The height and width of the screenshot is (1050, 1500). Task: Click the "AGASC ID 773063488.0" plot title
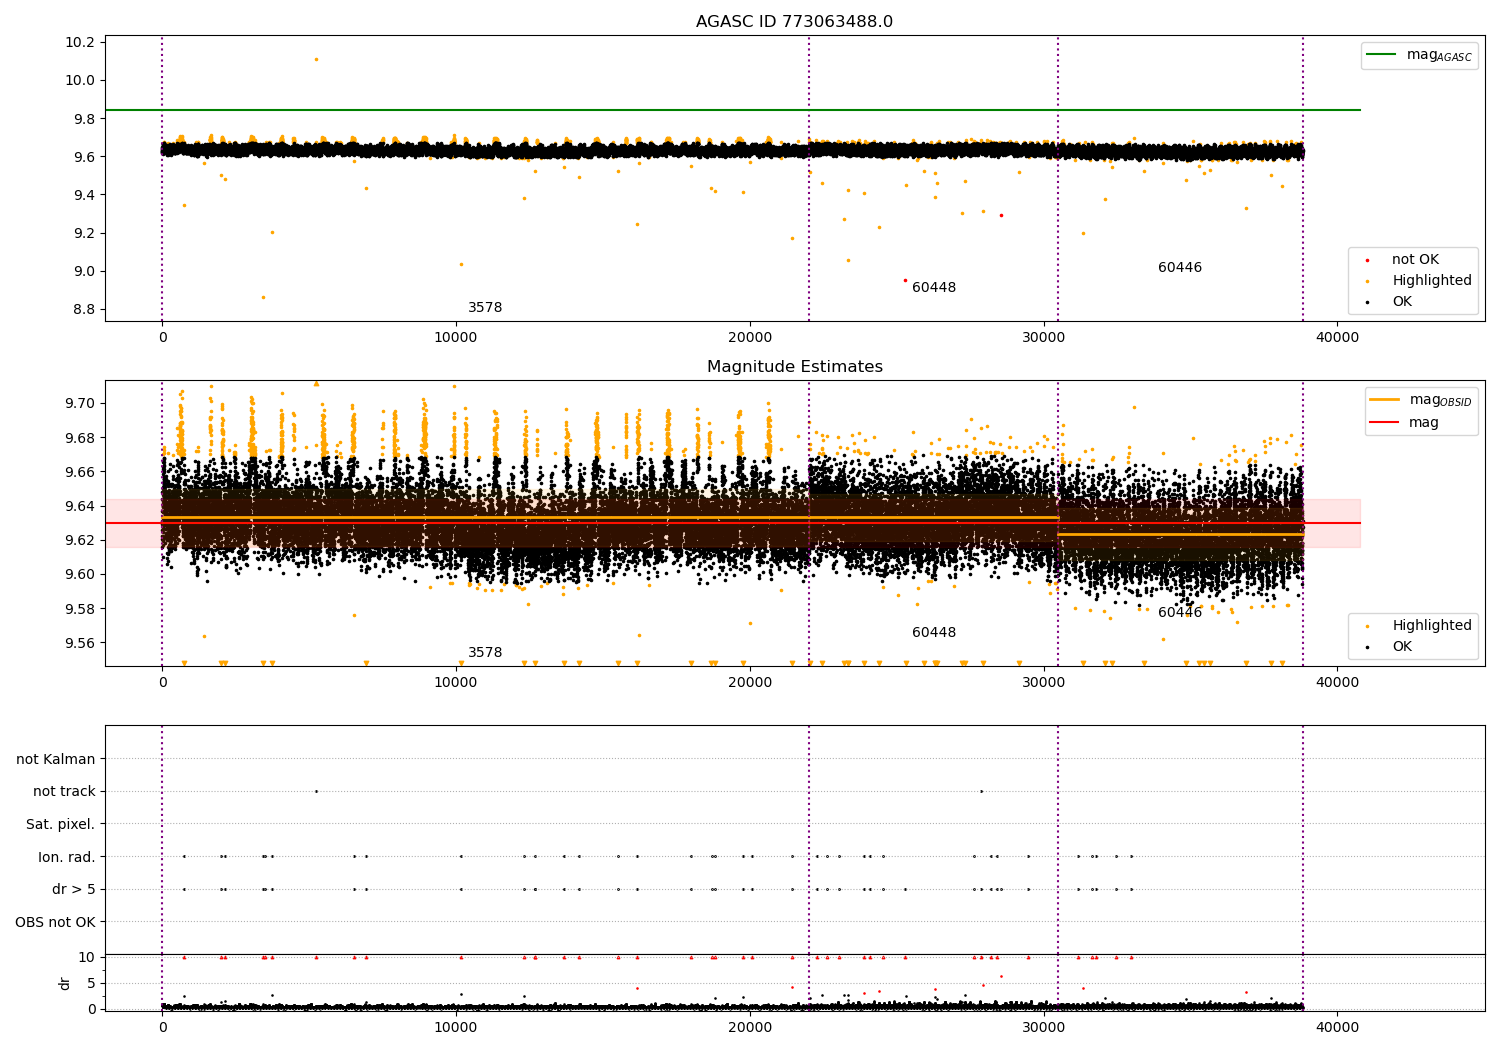coord(794,22)
